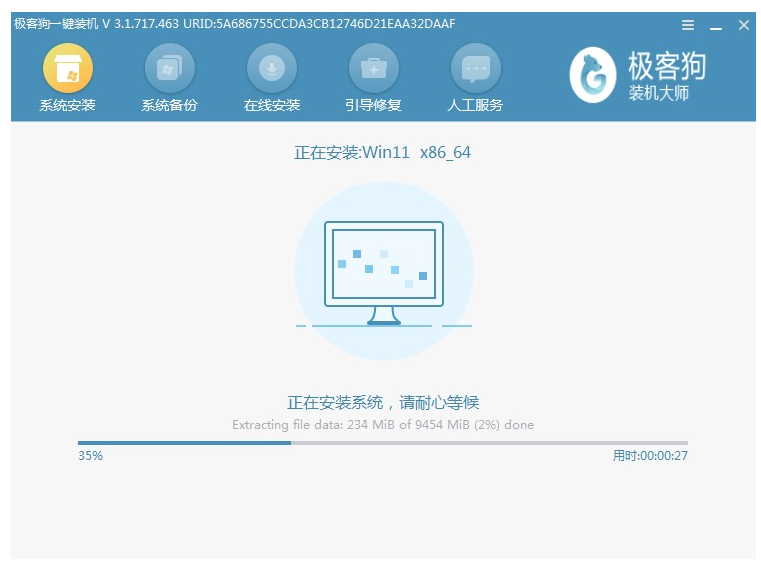The height and width of the screenshot is (570, 761).
Task: Click the 引导修复 tab label
Action: (x=374, y=105)
